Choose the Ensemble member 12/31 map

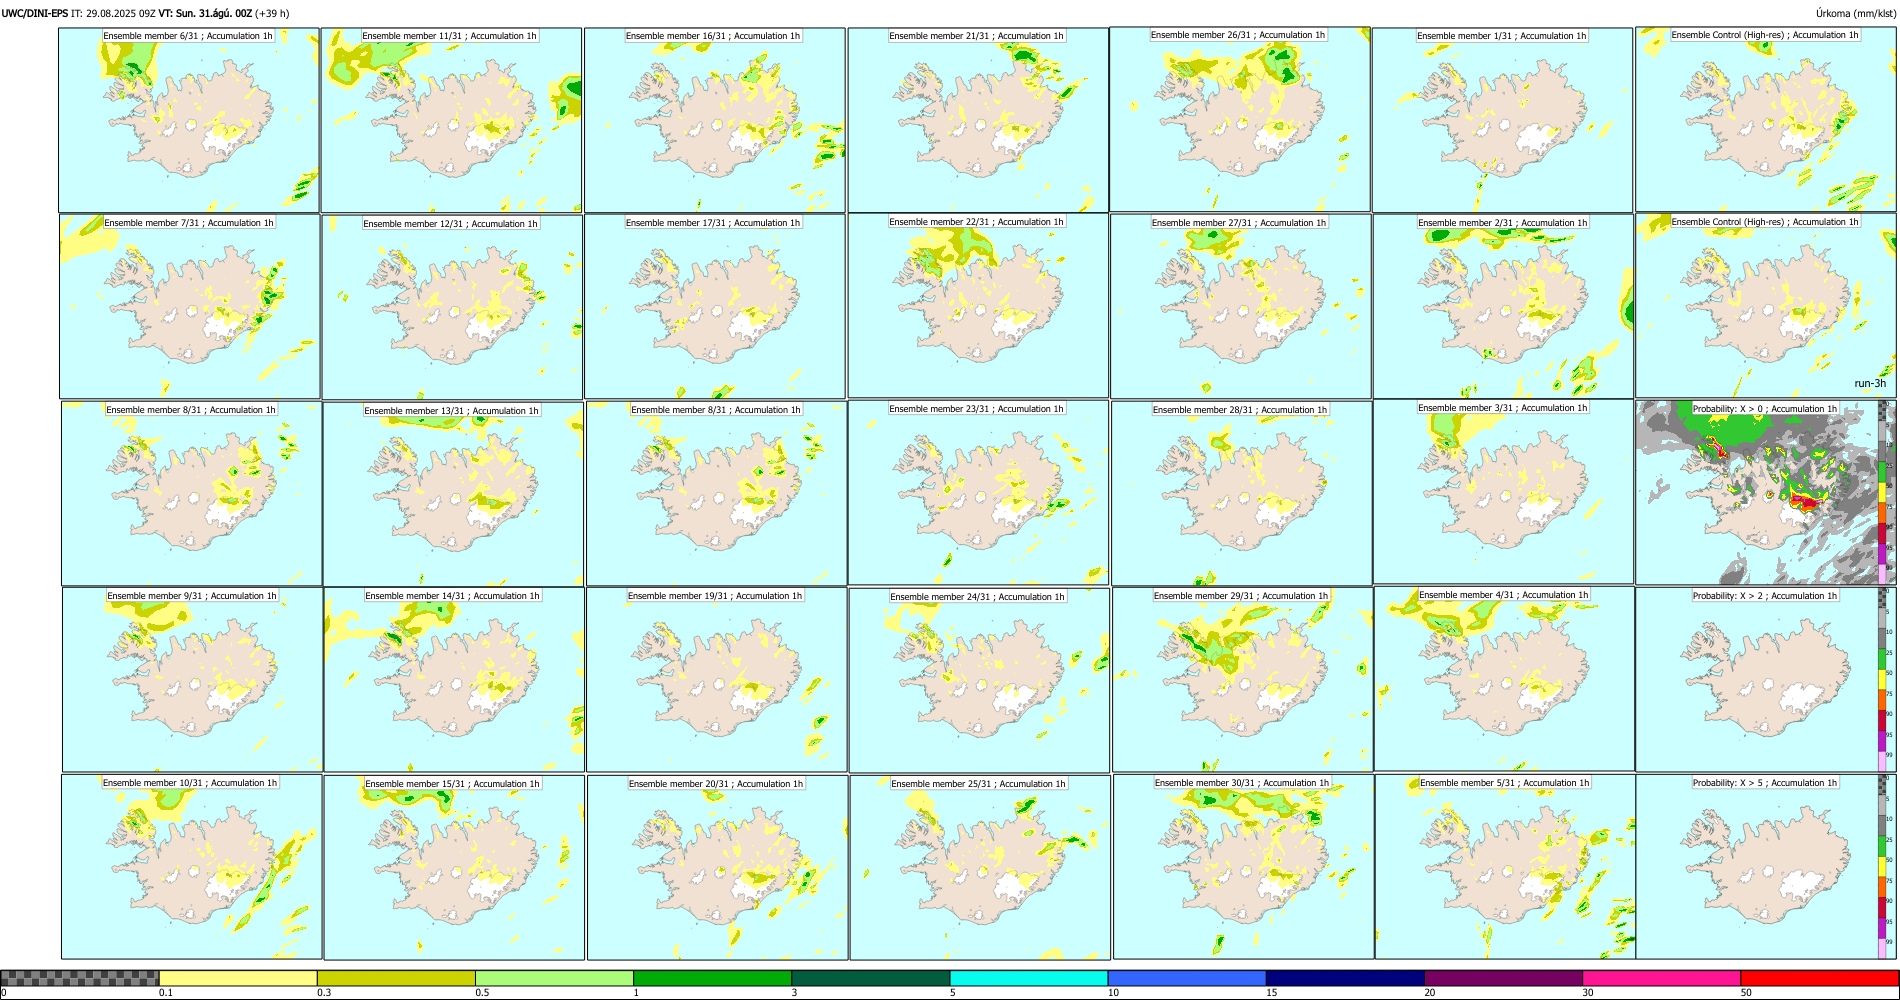452,307
